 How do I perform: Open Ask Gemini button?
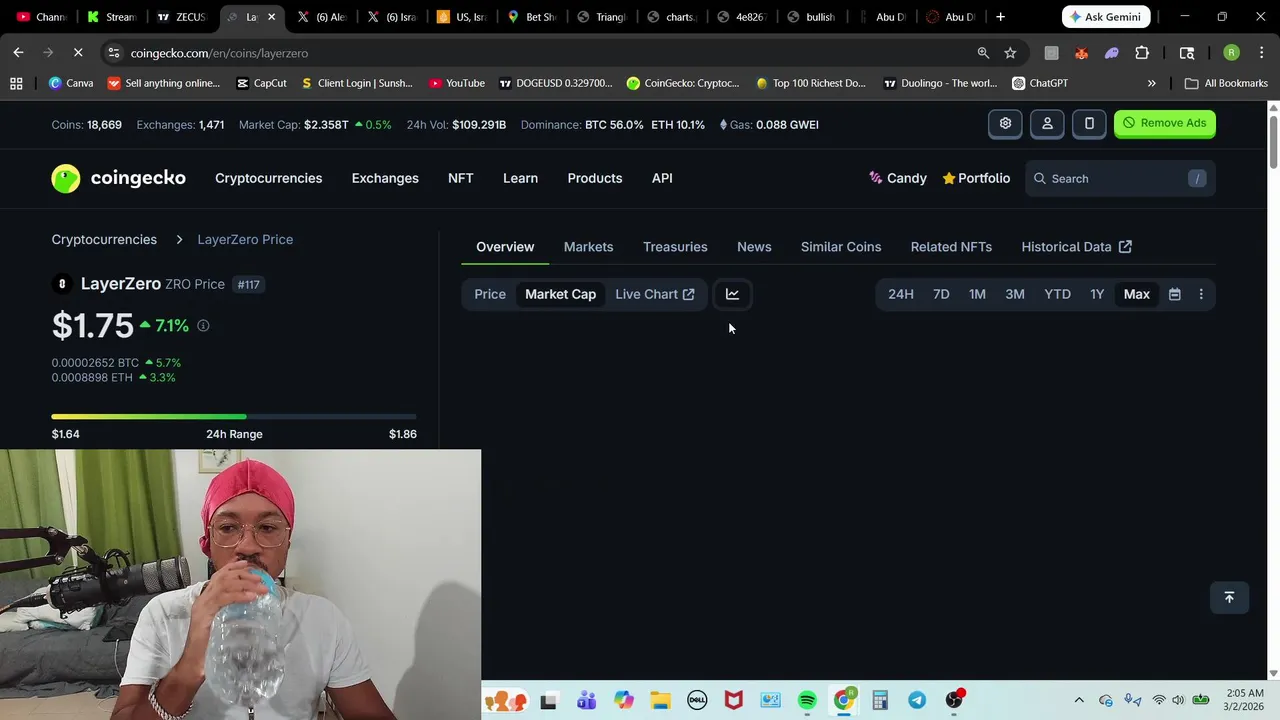click(1105, 17)
